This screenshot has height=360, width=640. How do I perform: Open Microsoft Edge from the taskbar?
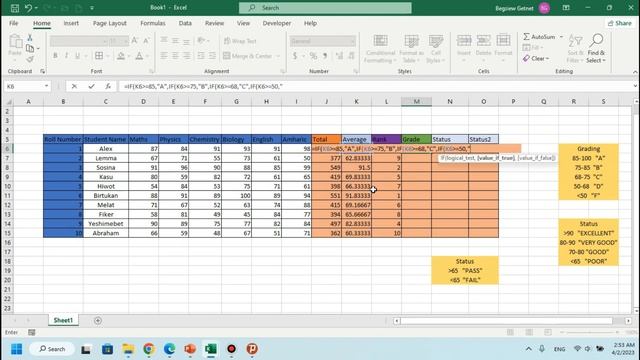pos(169,349)
